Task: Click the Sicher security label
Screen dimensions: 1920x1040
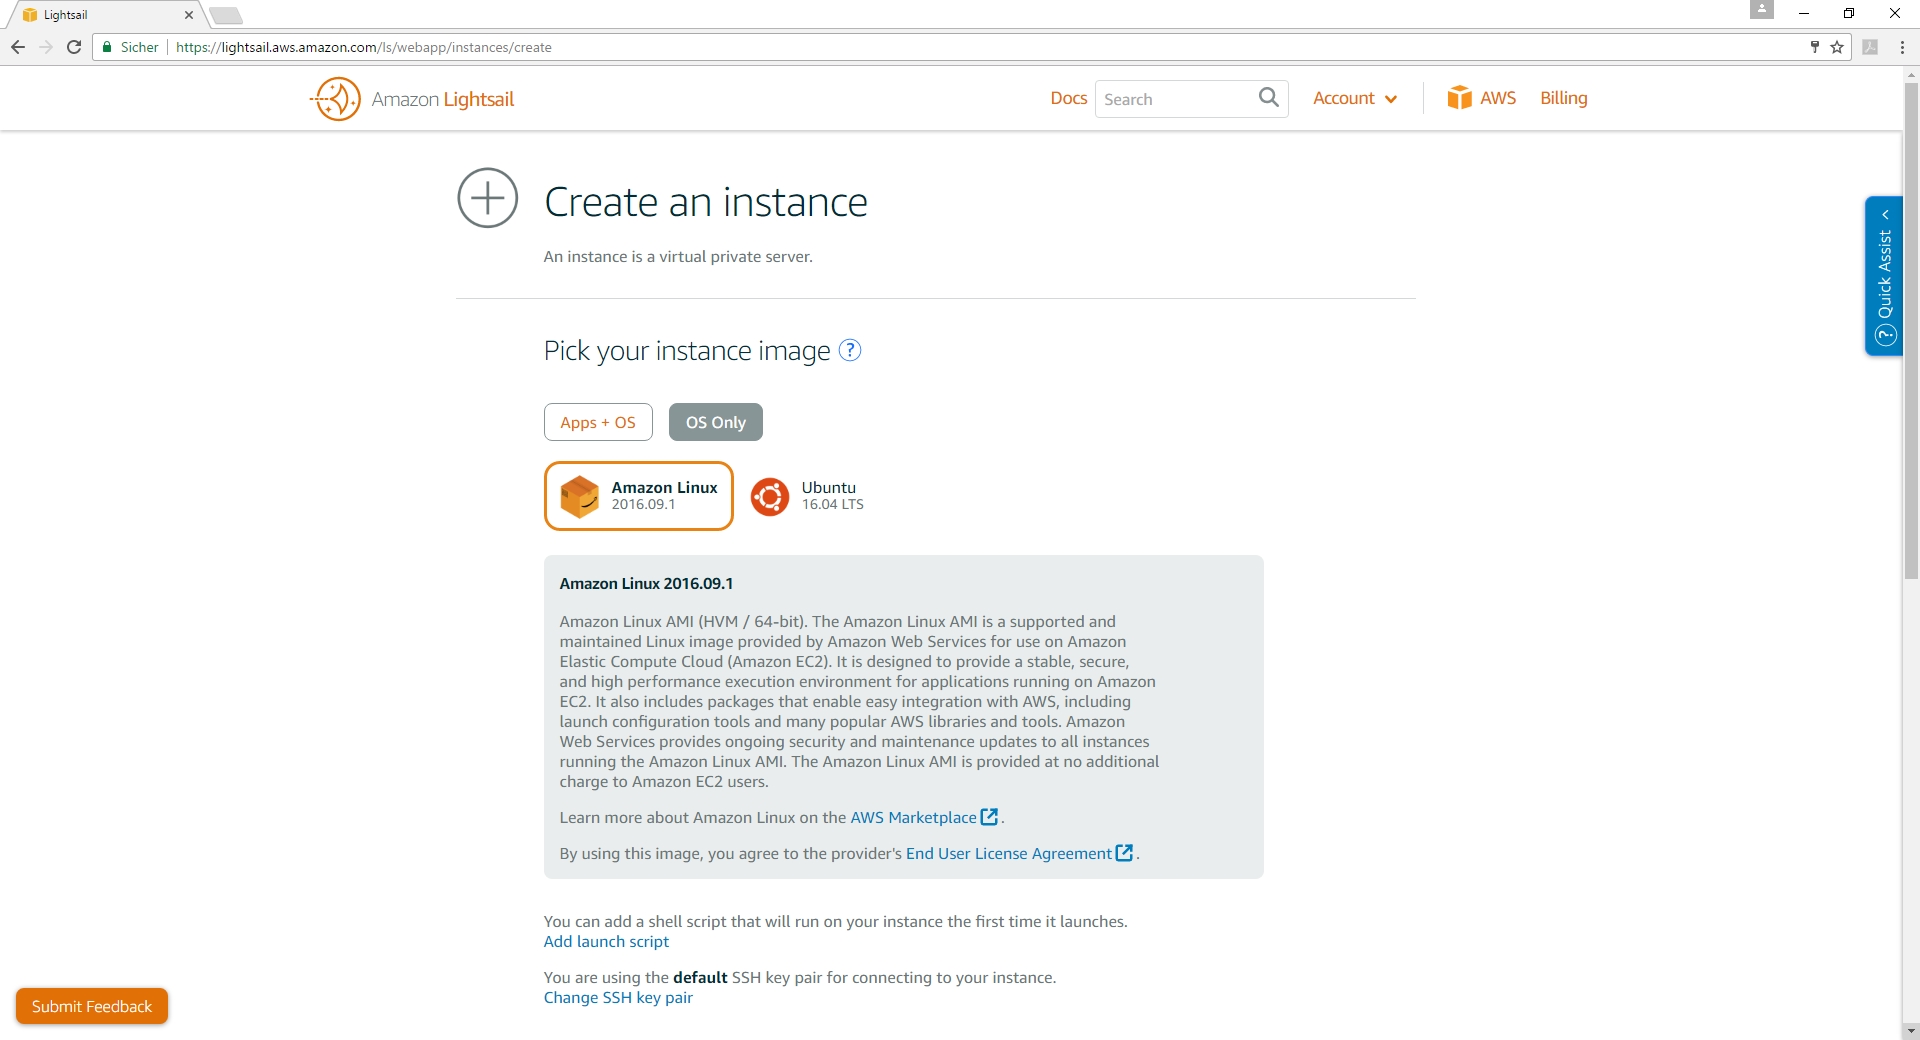Action: click(139, 47)
